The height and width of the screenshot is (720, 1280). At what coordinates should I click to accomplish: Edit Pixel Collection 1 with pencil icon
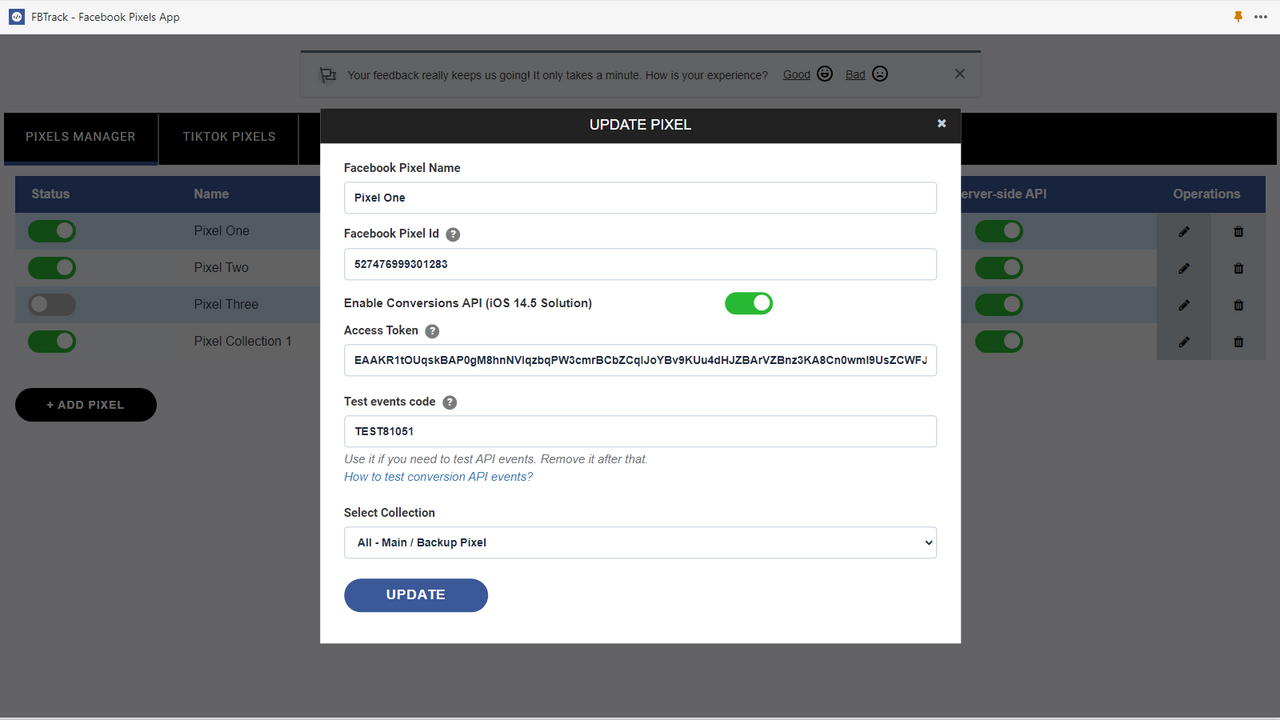[1184, 342]
